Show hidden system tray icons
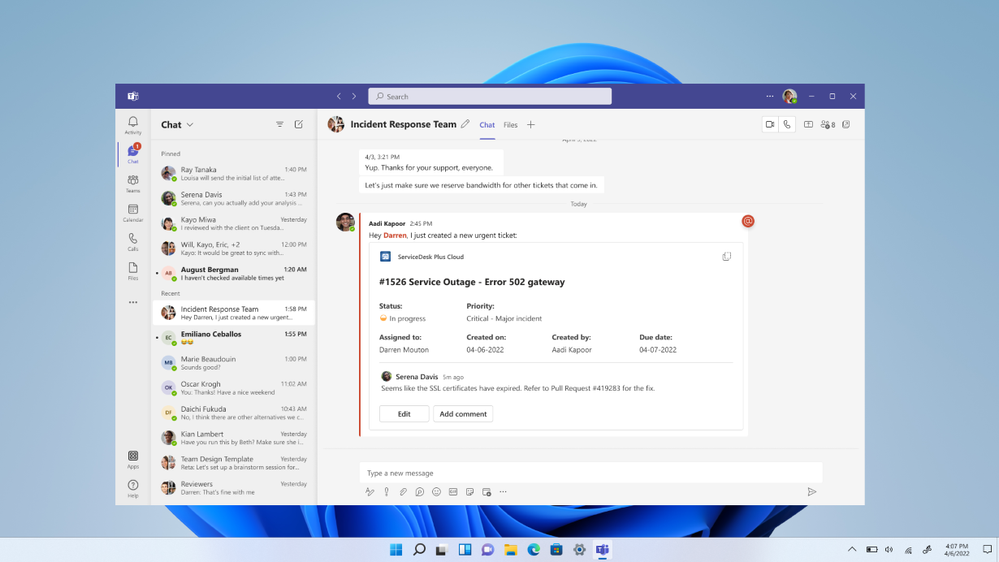This screenshot has width=999, height=562. tap(852, 549)
